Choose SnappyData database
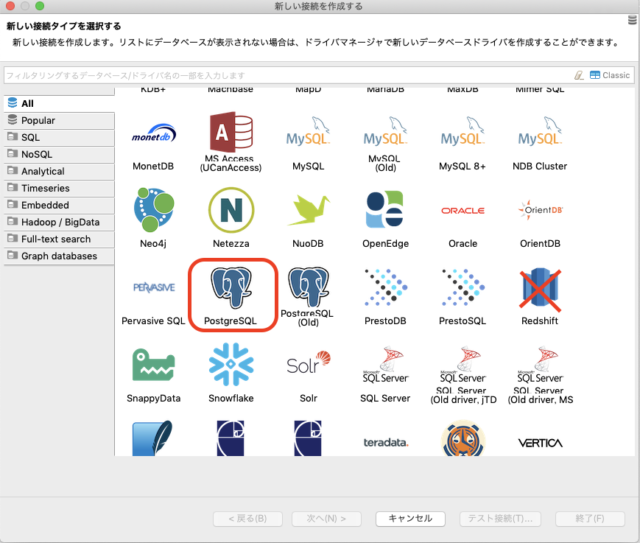 click(153, 365)
